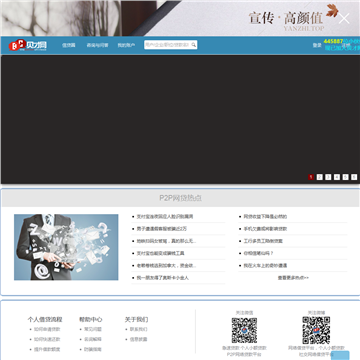Image resolution: width=360 pixels, height=360 pixels.
Task: Switch carousel to slide 2
Action: [x=320, y=177]
